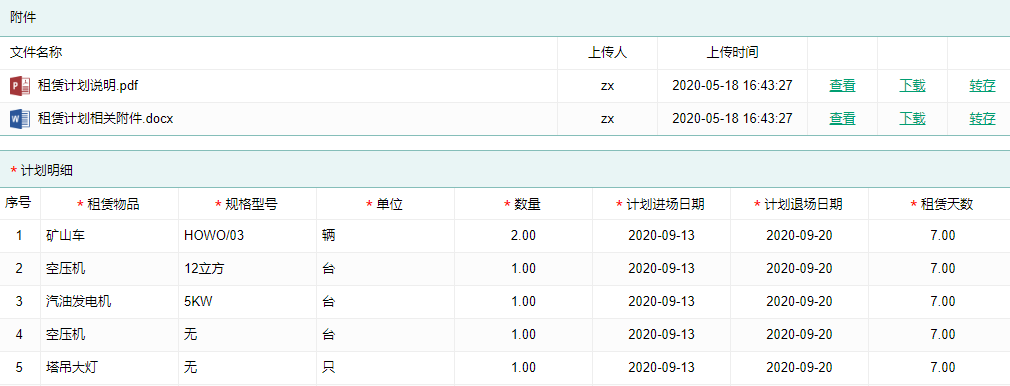The width and height of the screenshot is (1010, 386).
Task: Select the 塔吊大灯 item cell
Action: (x=110, y=367)
